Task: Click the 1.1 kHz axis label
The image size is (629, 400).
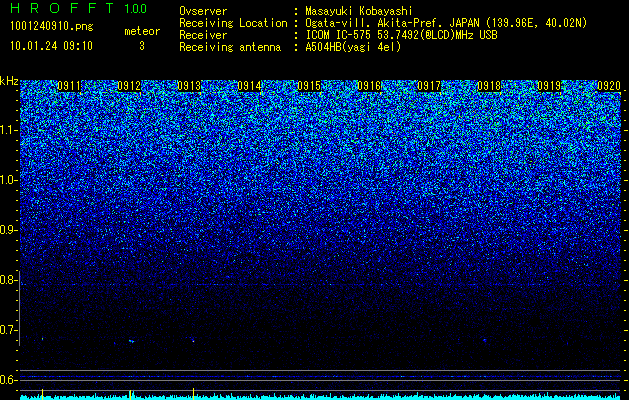Action: point(9,131)
